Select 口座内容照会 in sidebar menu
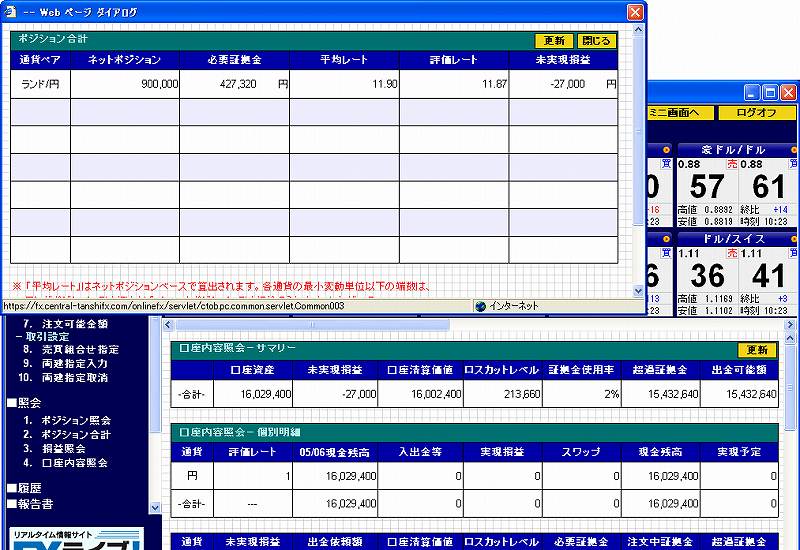The width and height of the screenshot is (800, 550). click(74, 463)
